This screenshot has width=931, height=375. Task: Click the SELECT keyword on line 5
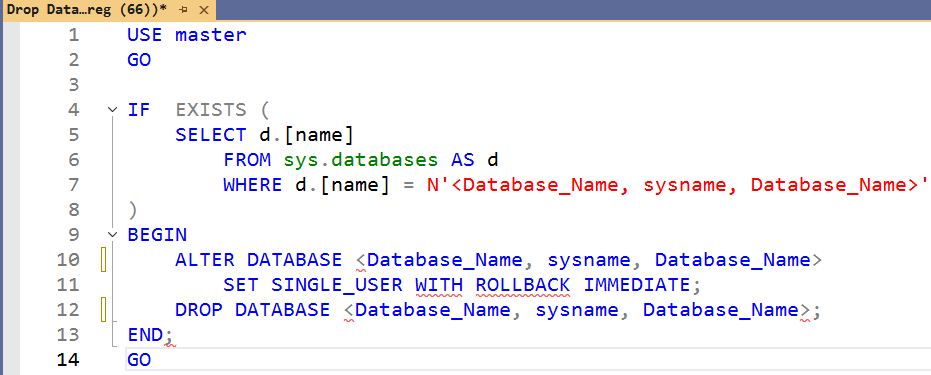(210, 135)
